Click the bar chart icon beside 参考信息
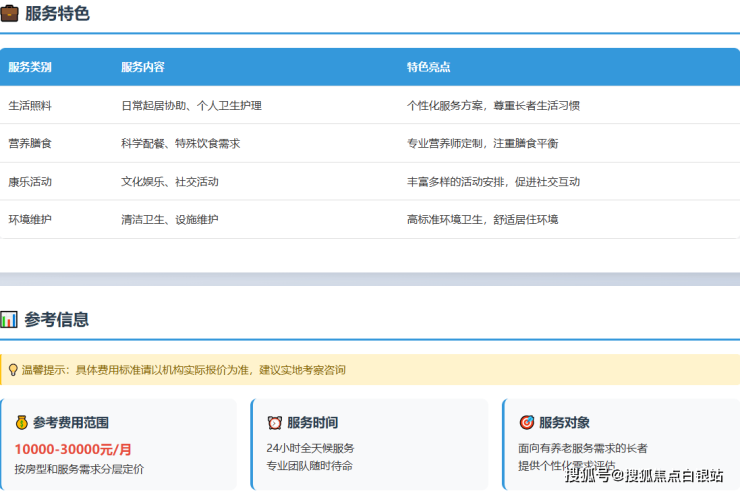 tap(9, 320)
